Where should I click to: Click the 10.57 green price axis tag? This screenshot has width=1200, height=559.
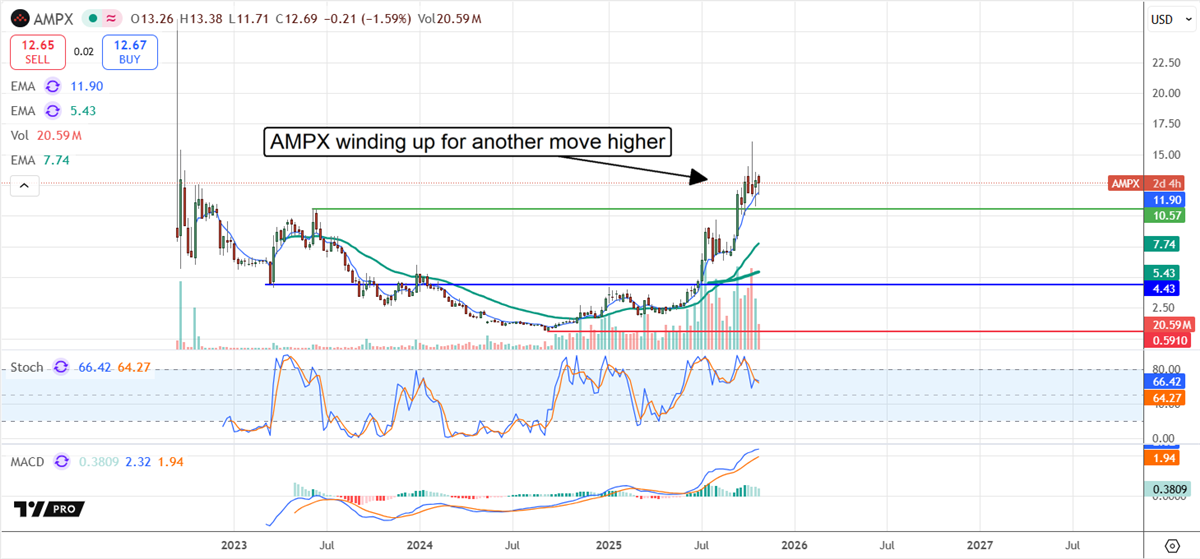[1162, 216]
